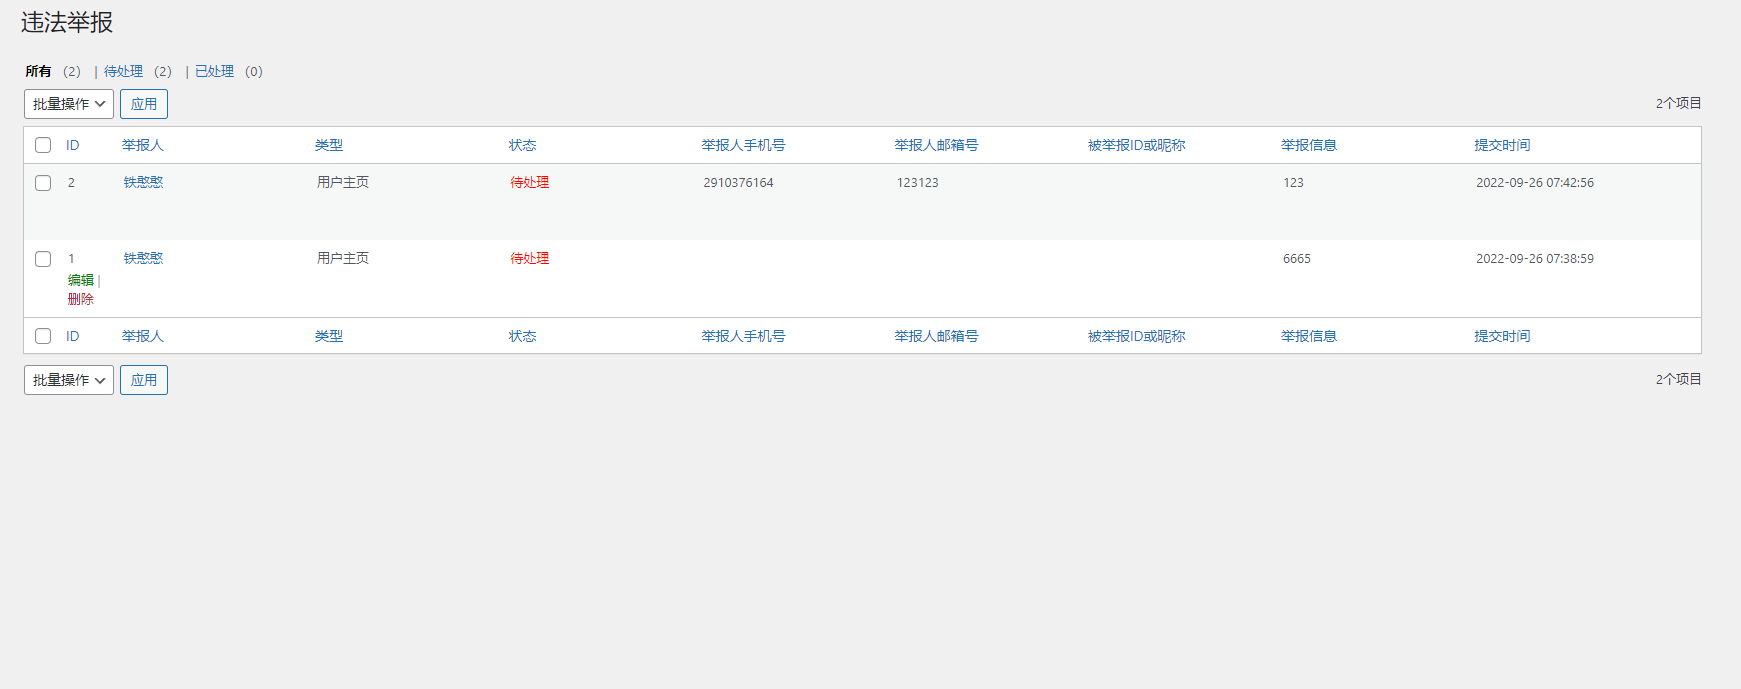This screenshot has width=1741, height=689.
Task: Show 所有 reports filter
Action: (x=38, y=71)
